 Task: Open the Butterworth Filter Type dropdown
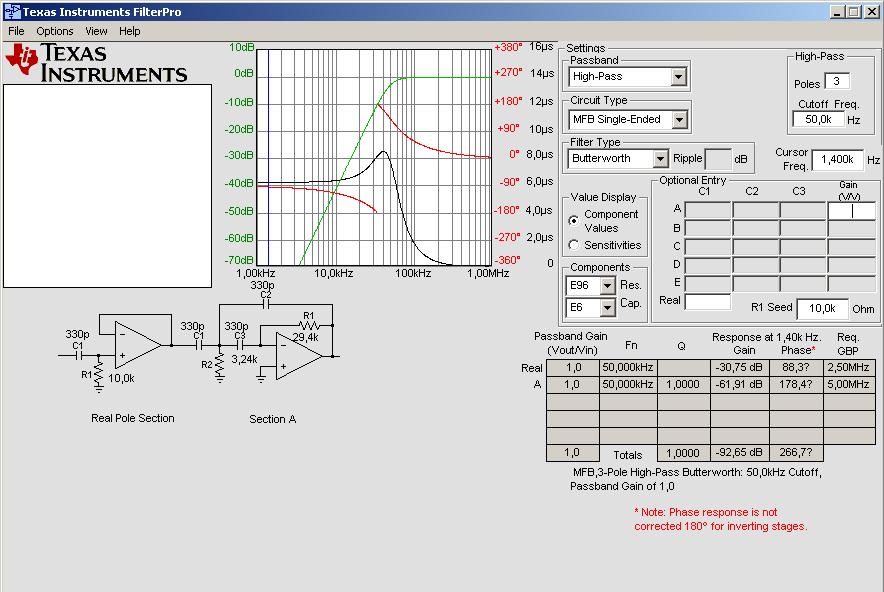coord(659,159)
